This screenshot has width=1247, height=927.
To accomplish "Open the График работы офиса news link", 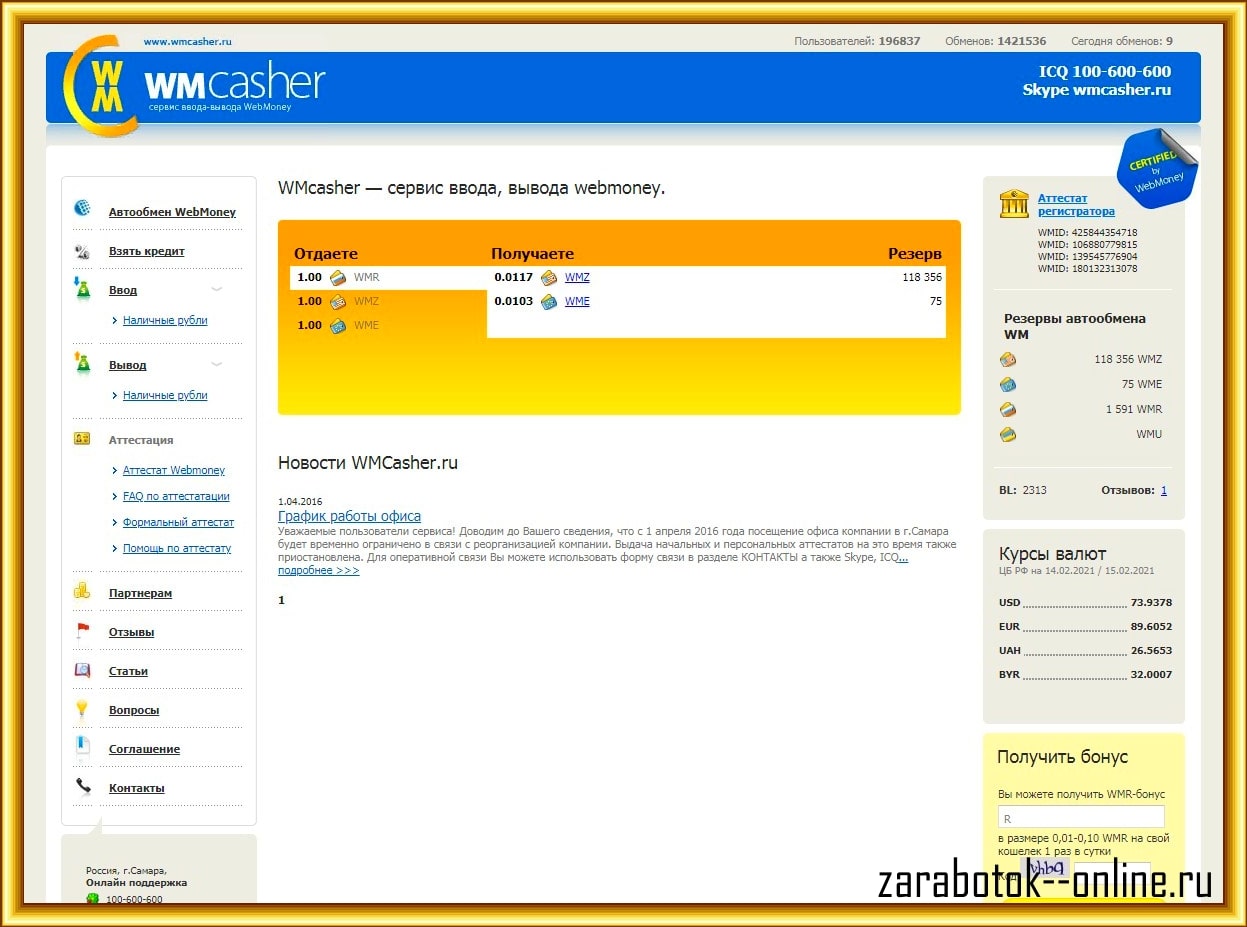I will 349,516.
